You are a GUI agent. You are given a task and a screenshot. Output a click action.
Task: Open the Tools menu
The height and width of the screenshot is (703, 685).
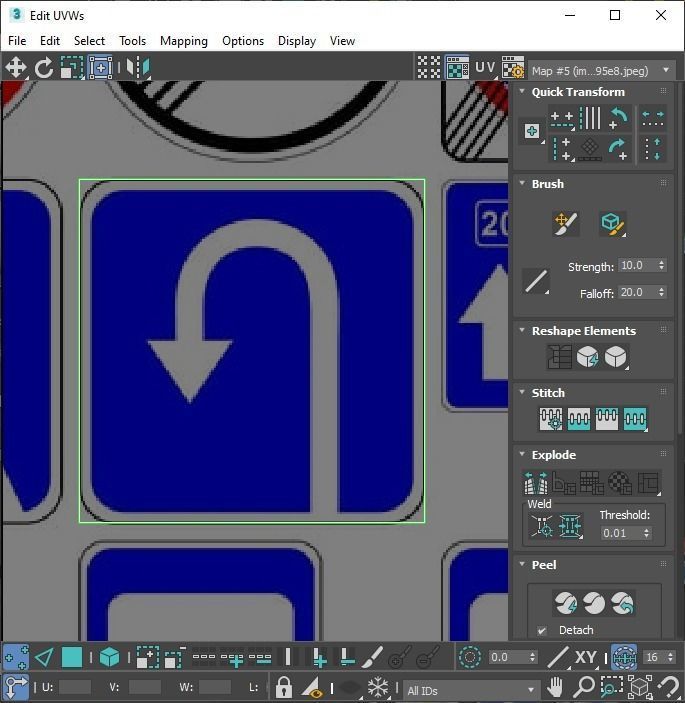(x=132, y=41)
